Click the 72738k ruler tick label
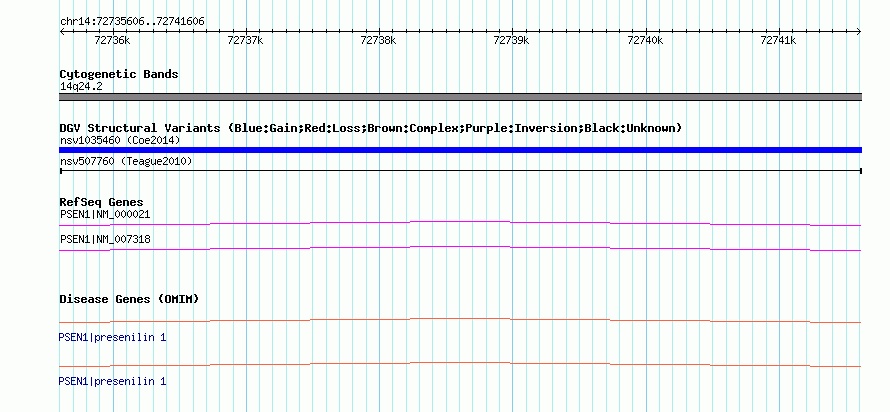Screen dimensions: 890x412 379,40
